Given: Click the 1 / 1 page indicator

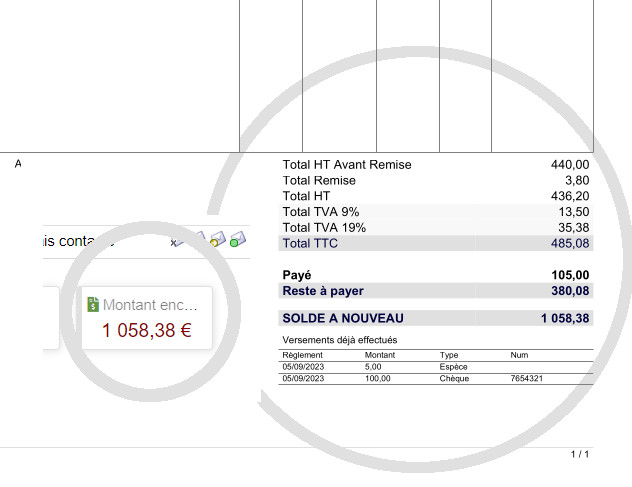Looking at the screenshot, I should (x=580, y=454).
